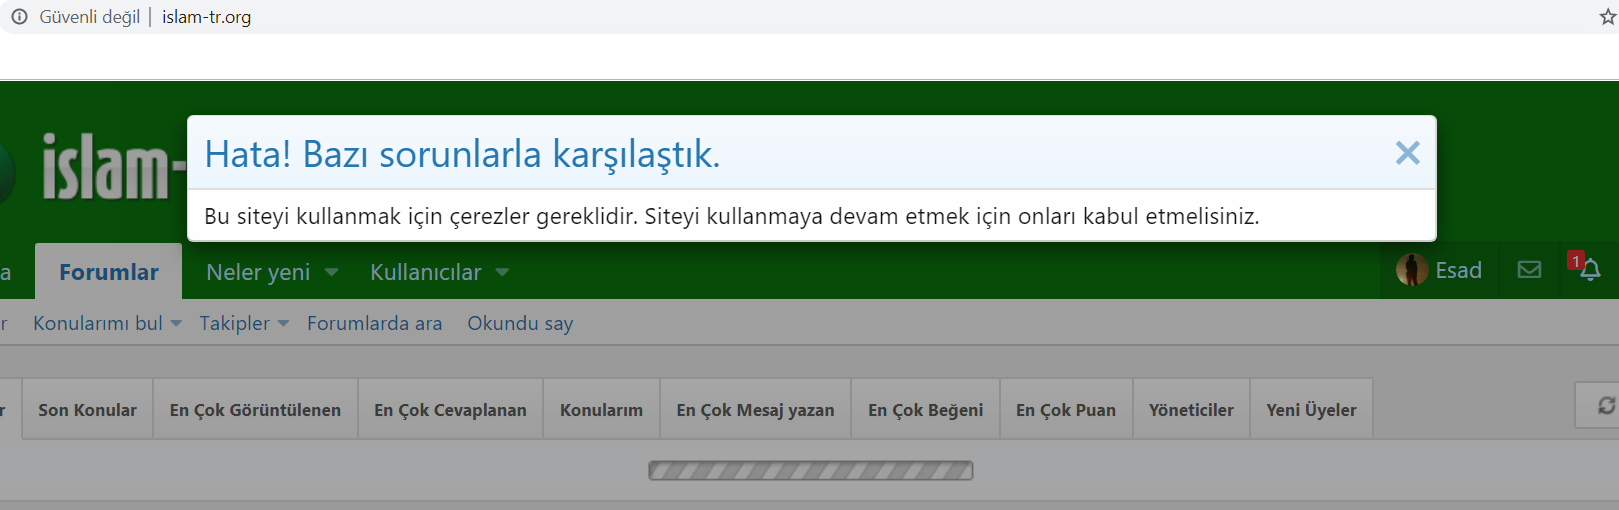1619x510 pixels.
Task: Select the Son Konular tab
Action: coord(87,410)
